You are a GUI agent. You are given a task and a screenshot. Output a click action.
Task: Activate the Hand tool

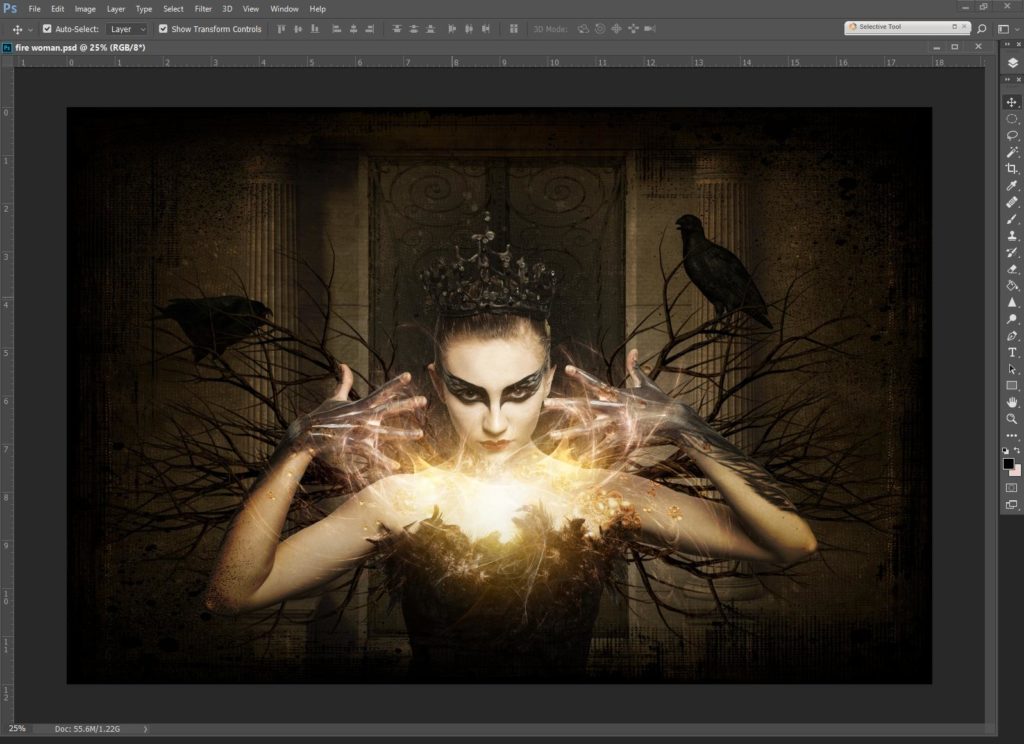(x=1012, y=402)
